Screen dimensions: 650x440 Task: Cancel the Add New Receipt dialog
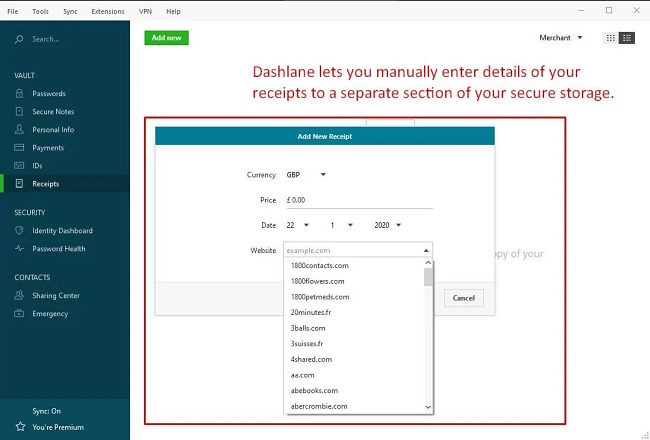(463, 298)
